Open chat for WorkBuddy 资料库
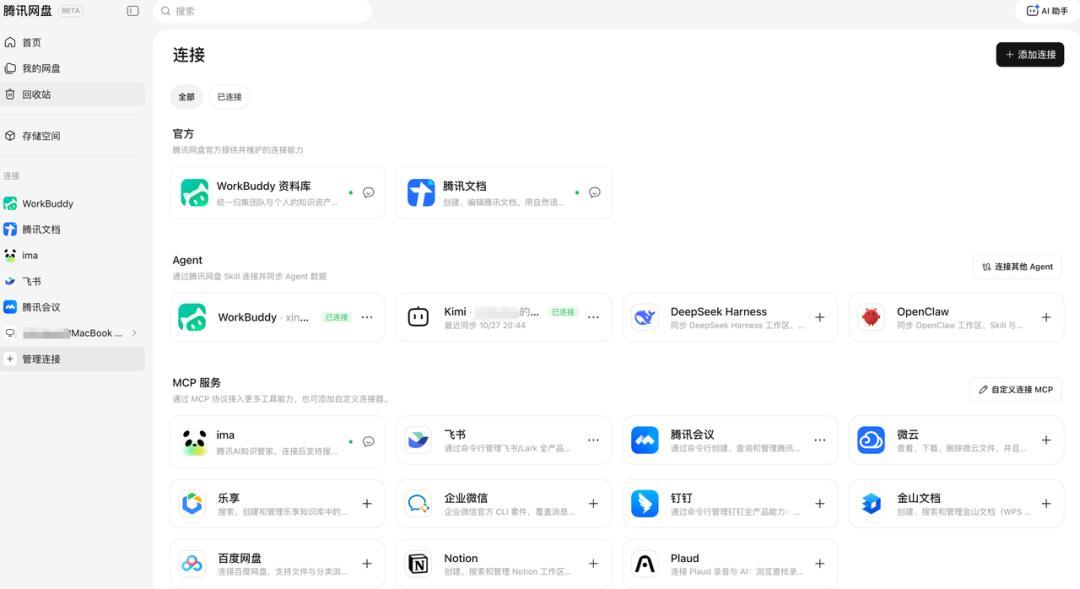 click(368, 192)
